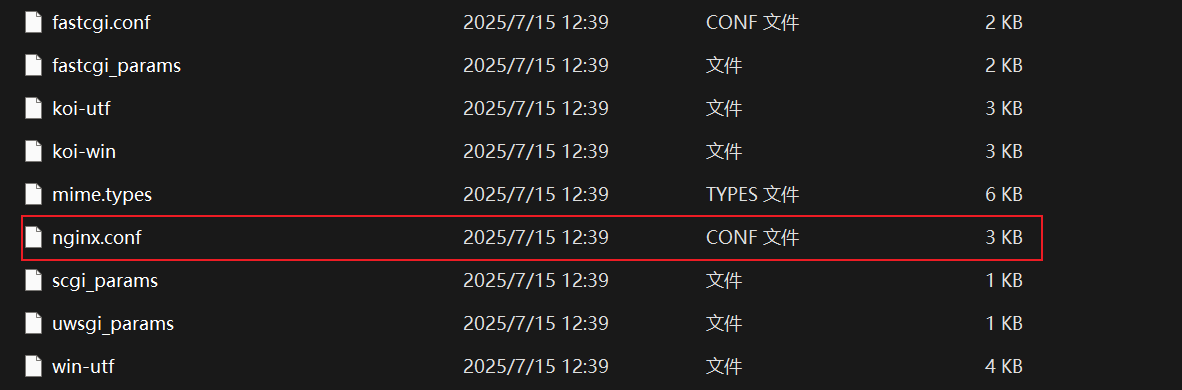This screenshot has width=1182, height=390.
Task: Select the win-utf file name
Action: coord(83,367)
